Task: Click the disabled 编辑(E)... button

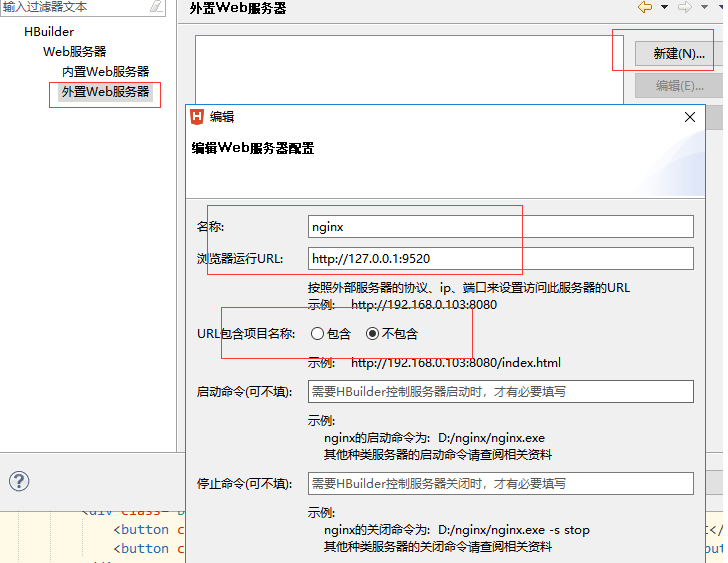Action: click(679, 85)
